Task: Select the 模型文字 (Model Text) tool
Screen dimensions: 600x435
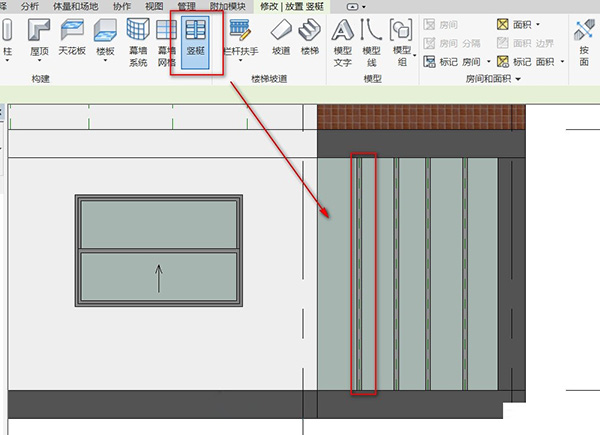Action: [x=342, y=42]
